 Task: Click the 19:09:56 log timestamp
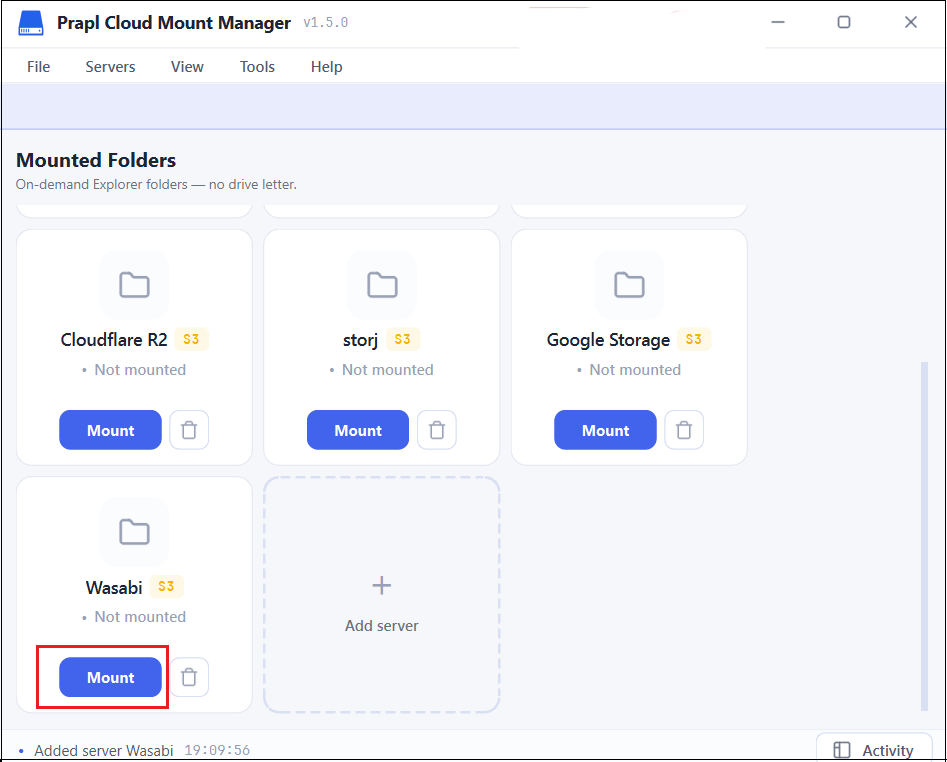click(x=217, y=751)
